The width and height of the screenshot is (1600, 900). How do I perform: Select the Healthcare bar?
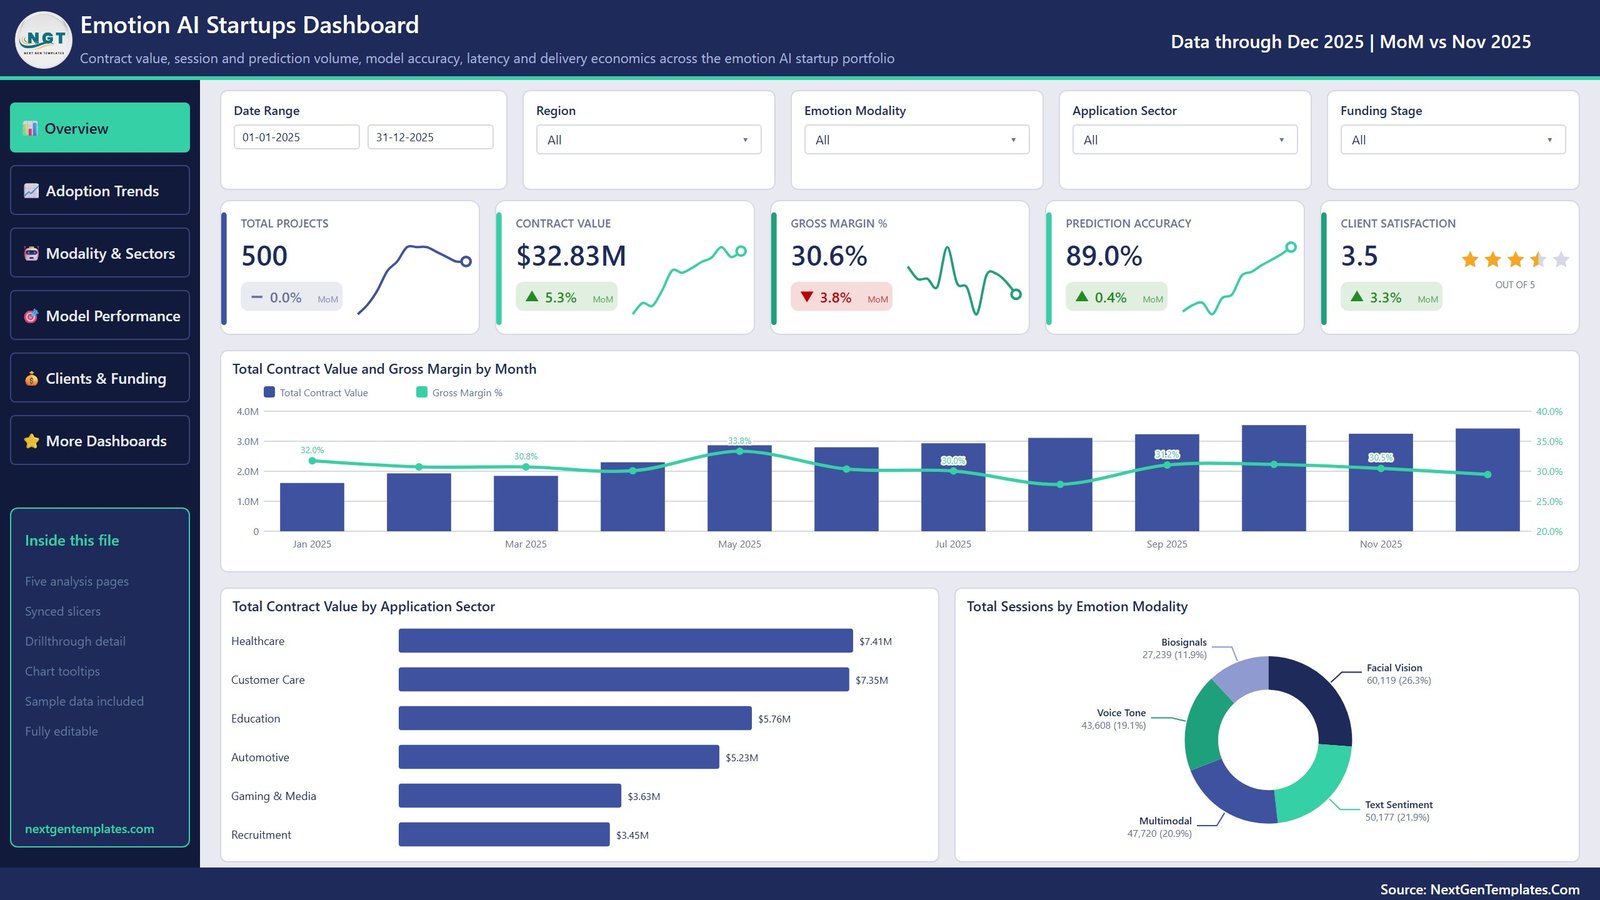click(x=626, y=641)
